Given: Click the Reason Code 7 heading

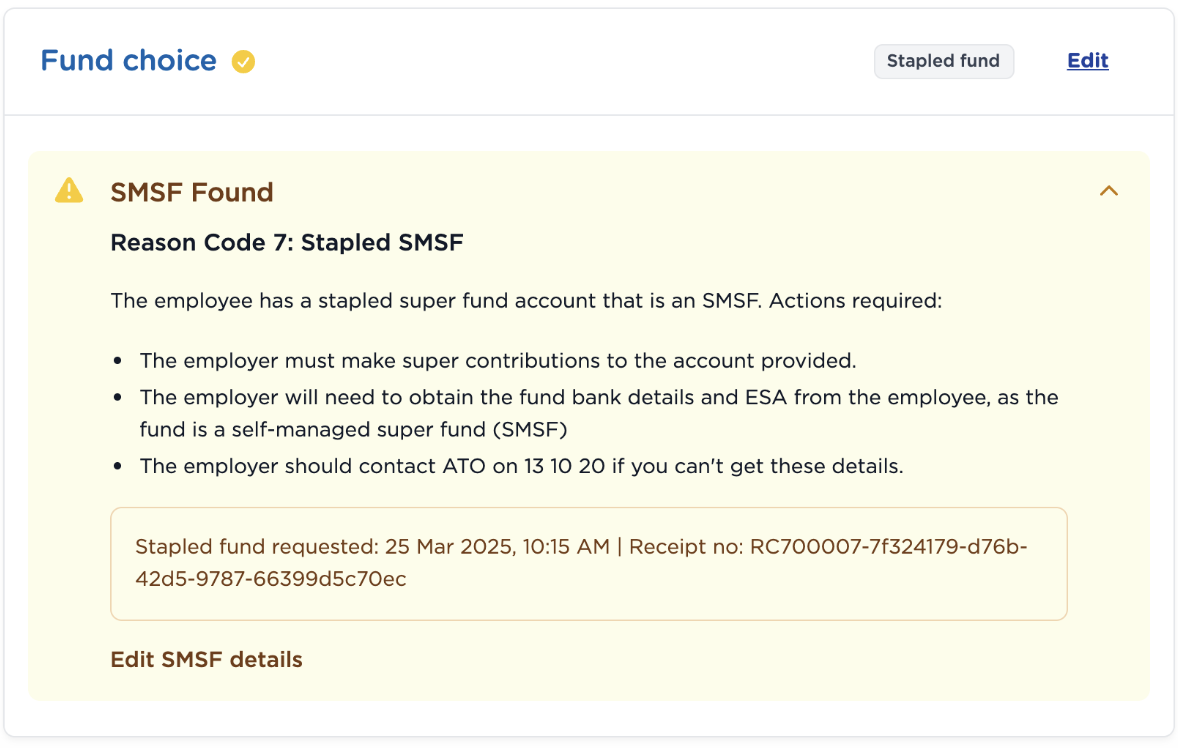Looking at the screenshot, I should 286,242.
